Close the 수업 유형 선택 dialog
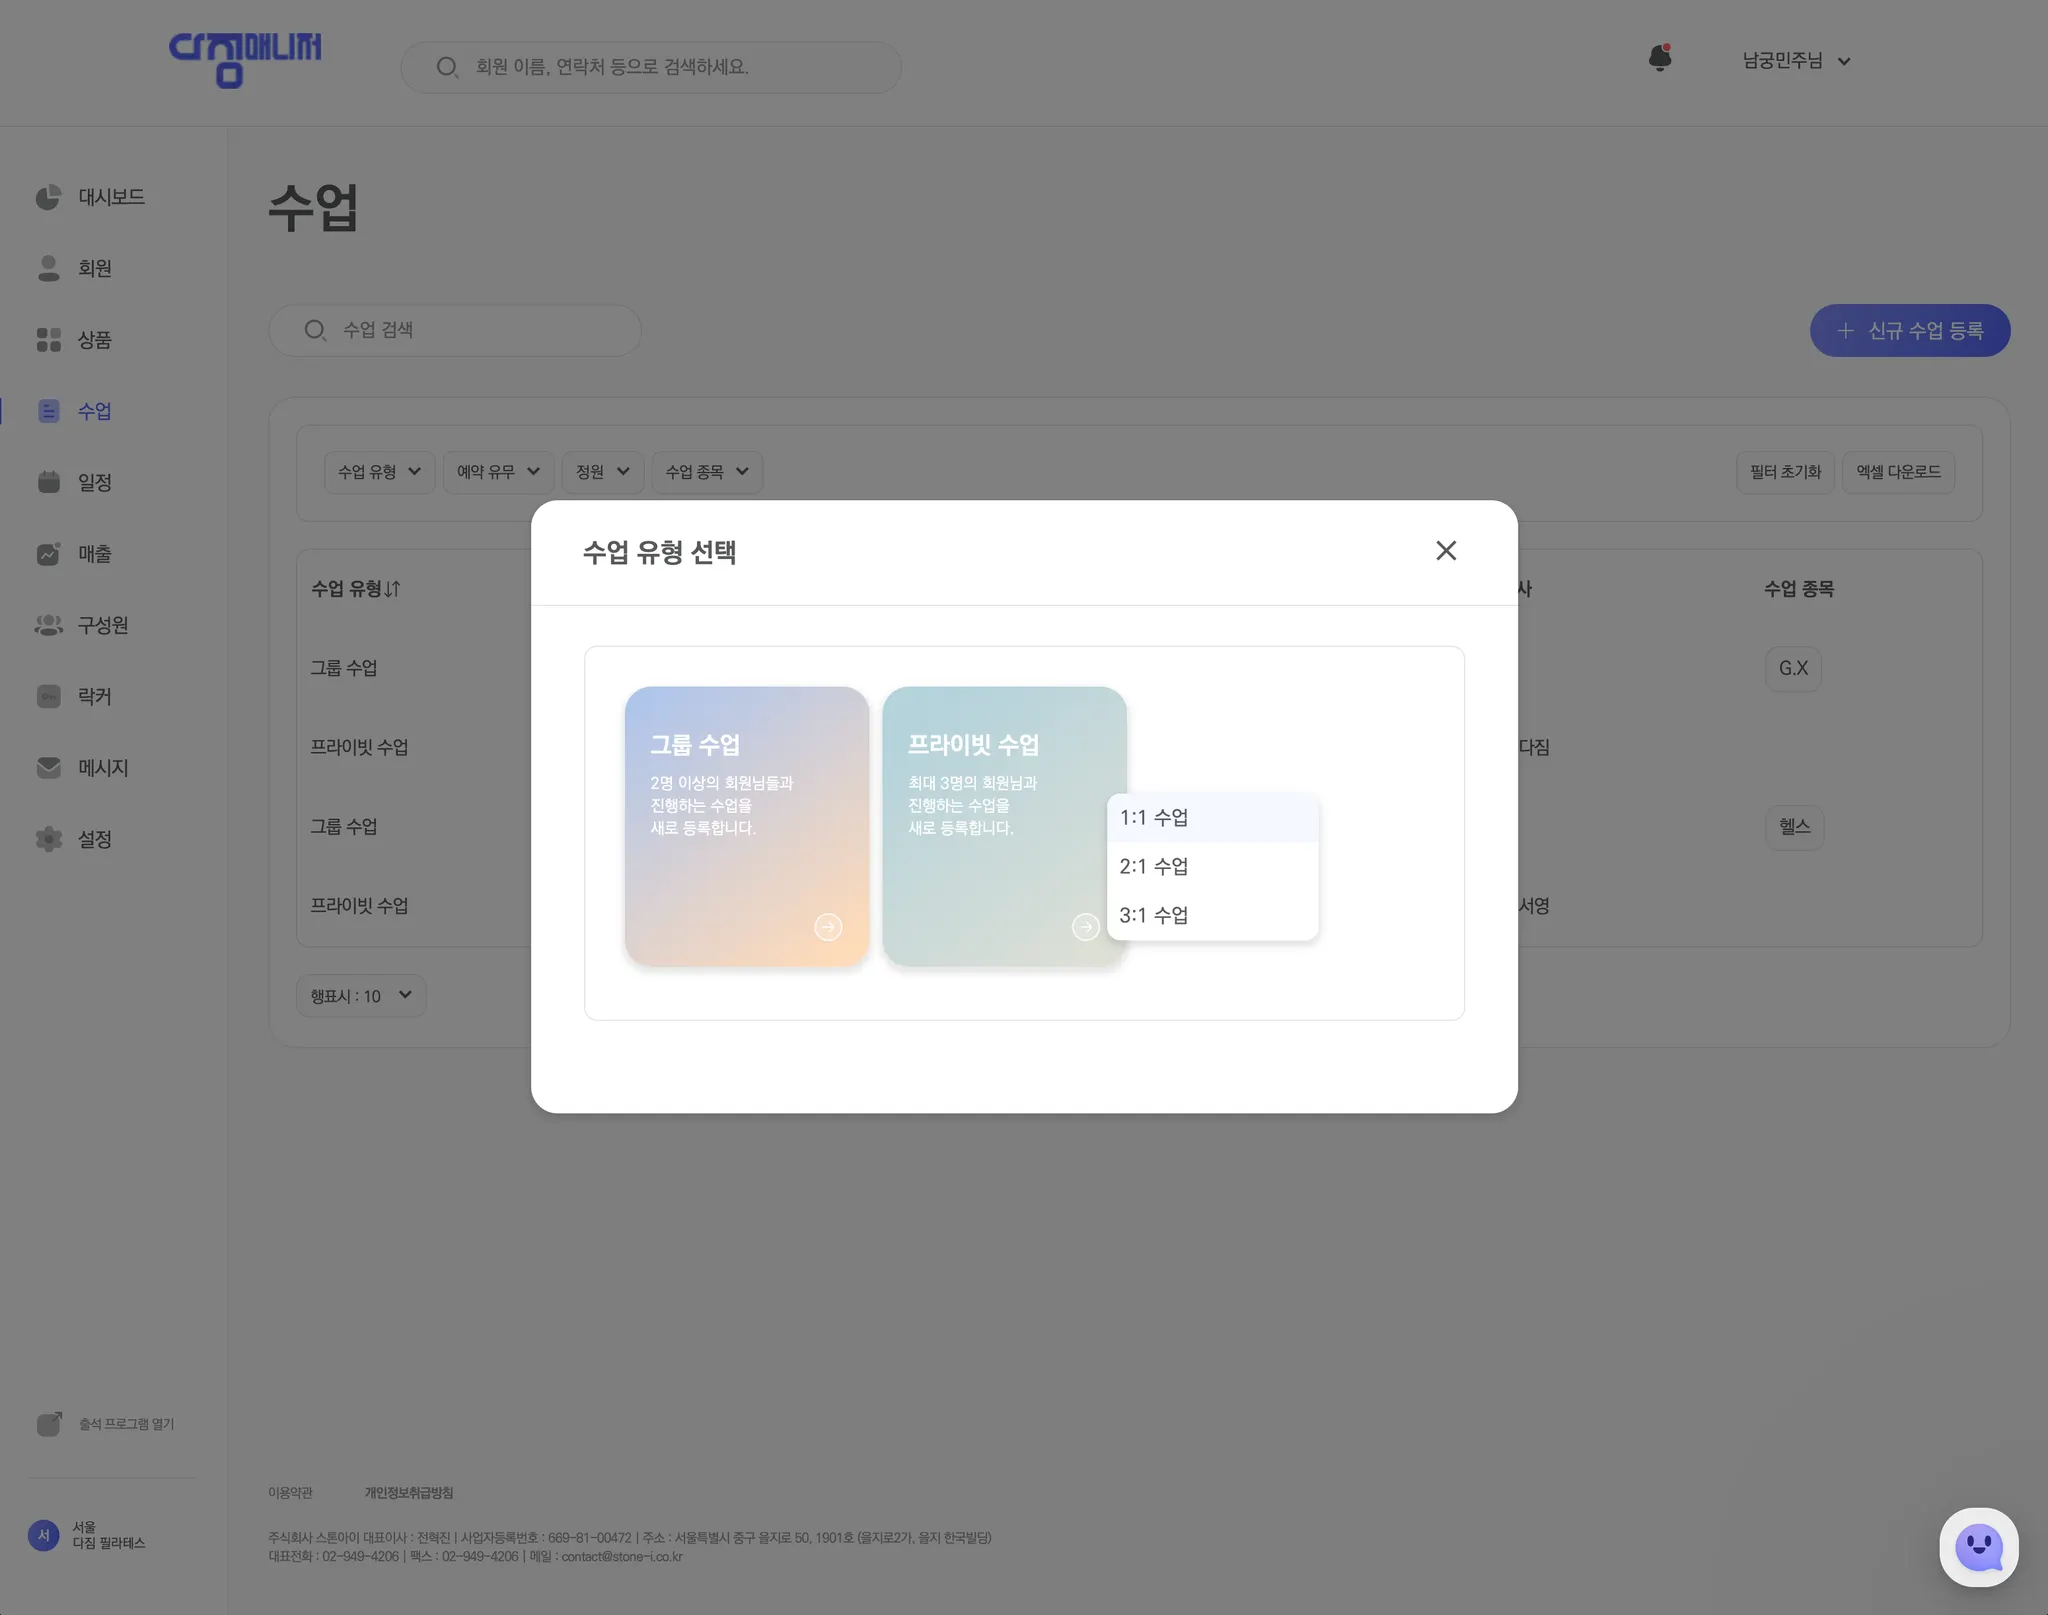 [1446, 551]
